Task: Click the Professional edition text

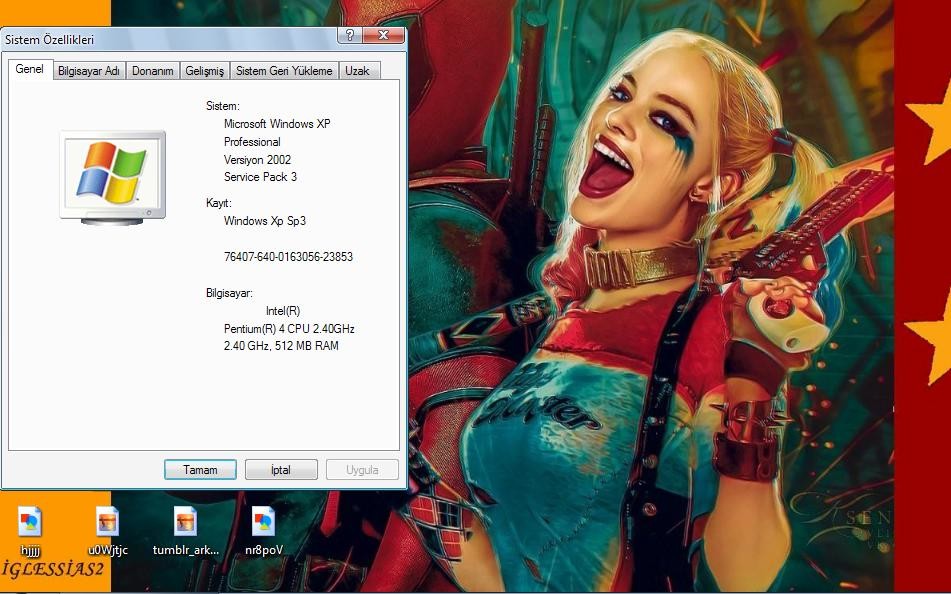Action: pos(252,142)
